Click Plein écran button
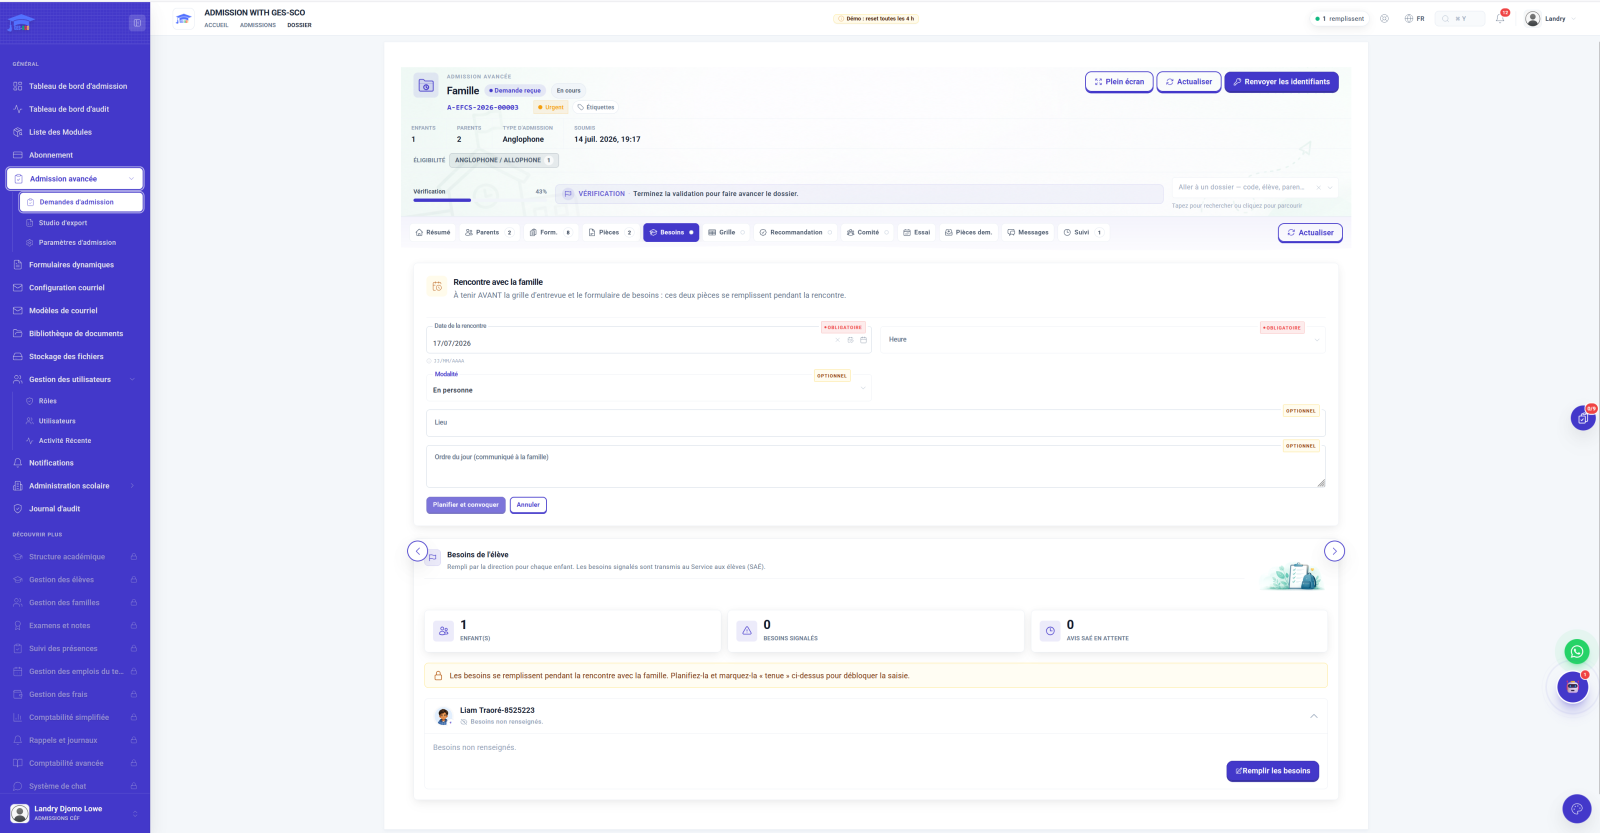The height and width of the screenshot is (833, 1600). click(1119, 82)
